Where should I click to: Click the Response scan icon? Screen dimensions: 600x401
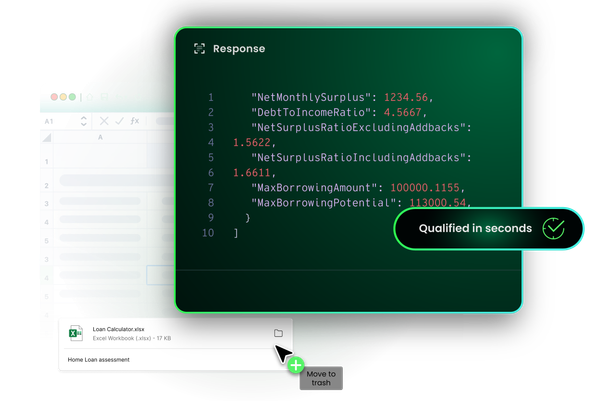(199, 49)
